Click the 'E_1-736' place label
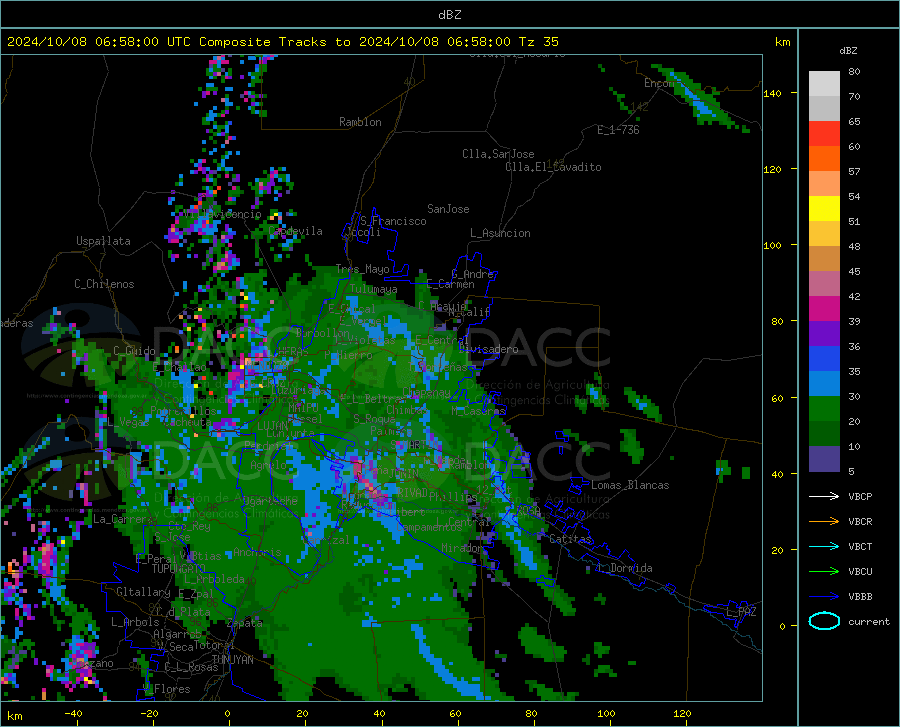Viewport: 900px width, 727px height. coord(618,130)
